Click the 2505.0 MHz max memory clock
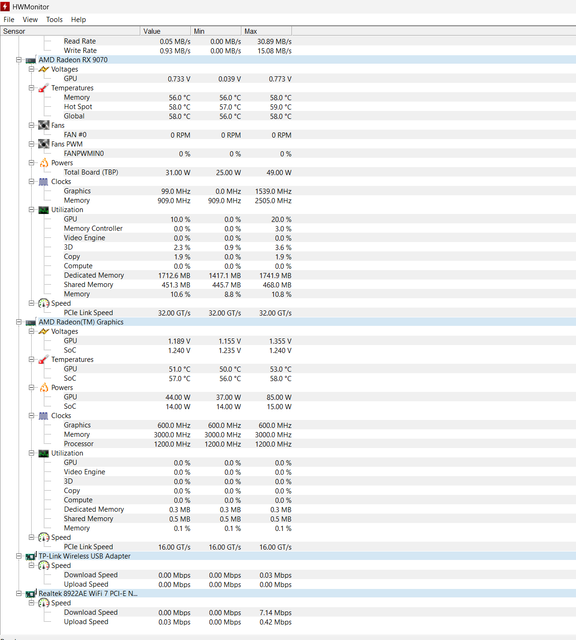Viewport: 576px width, 640px height. pos(273,201)
